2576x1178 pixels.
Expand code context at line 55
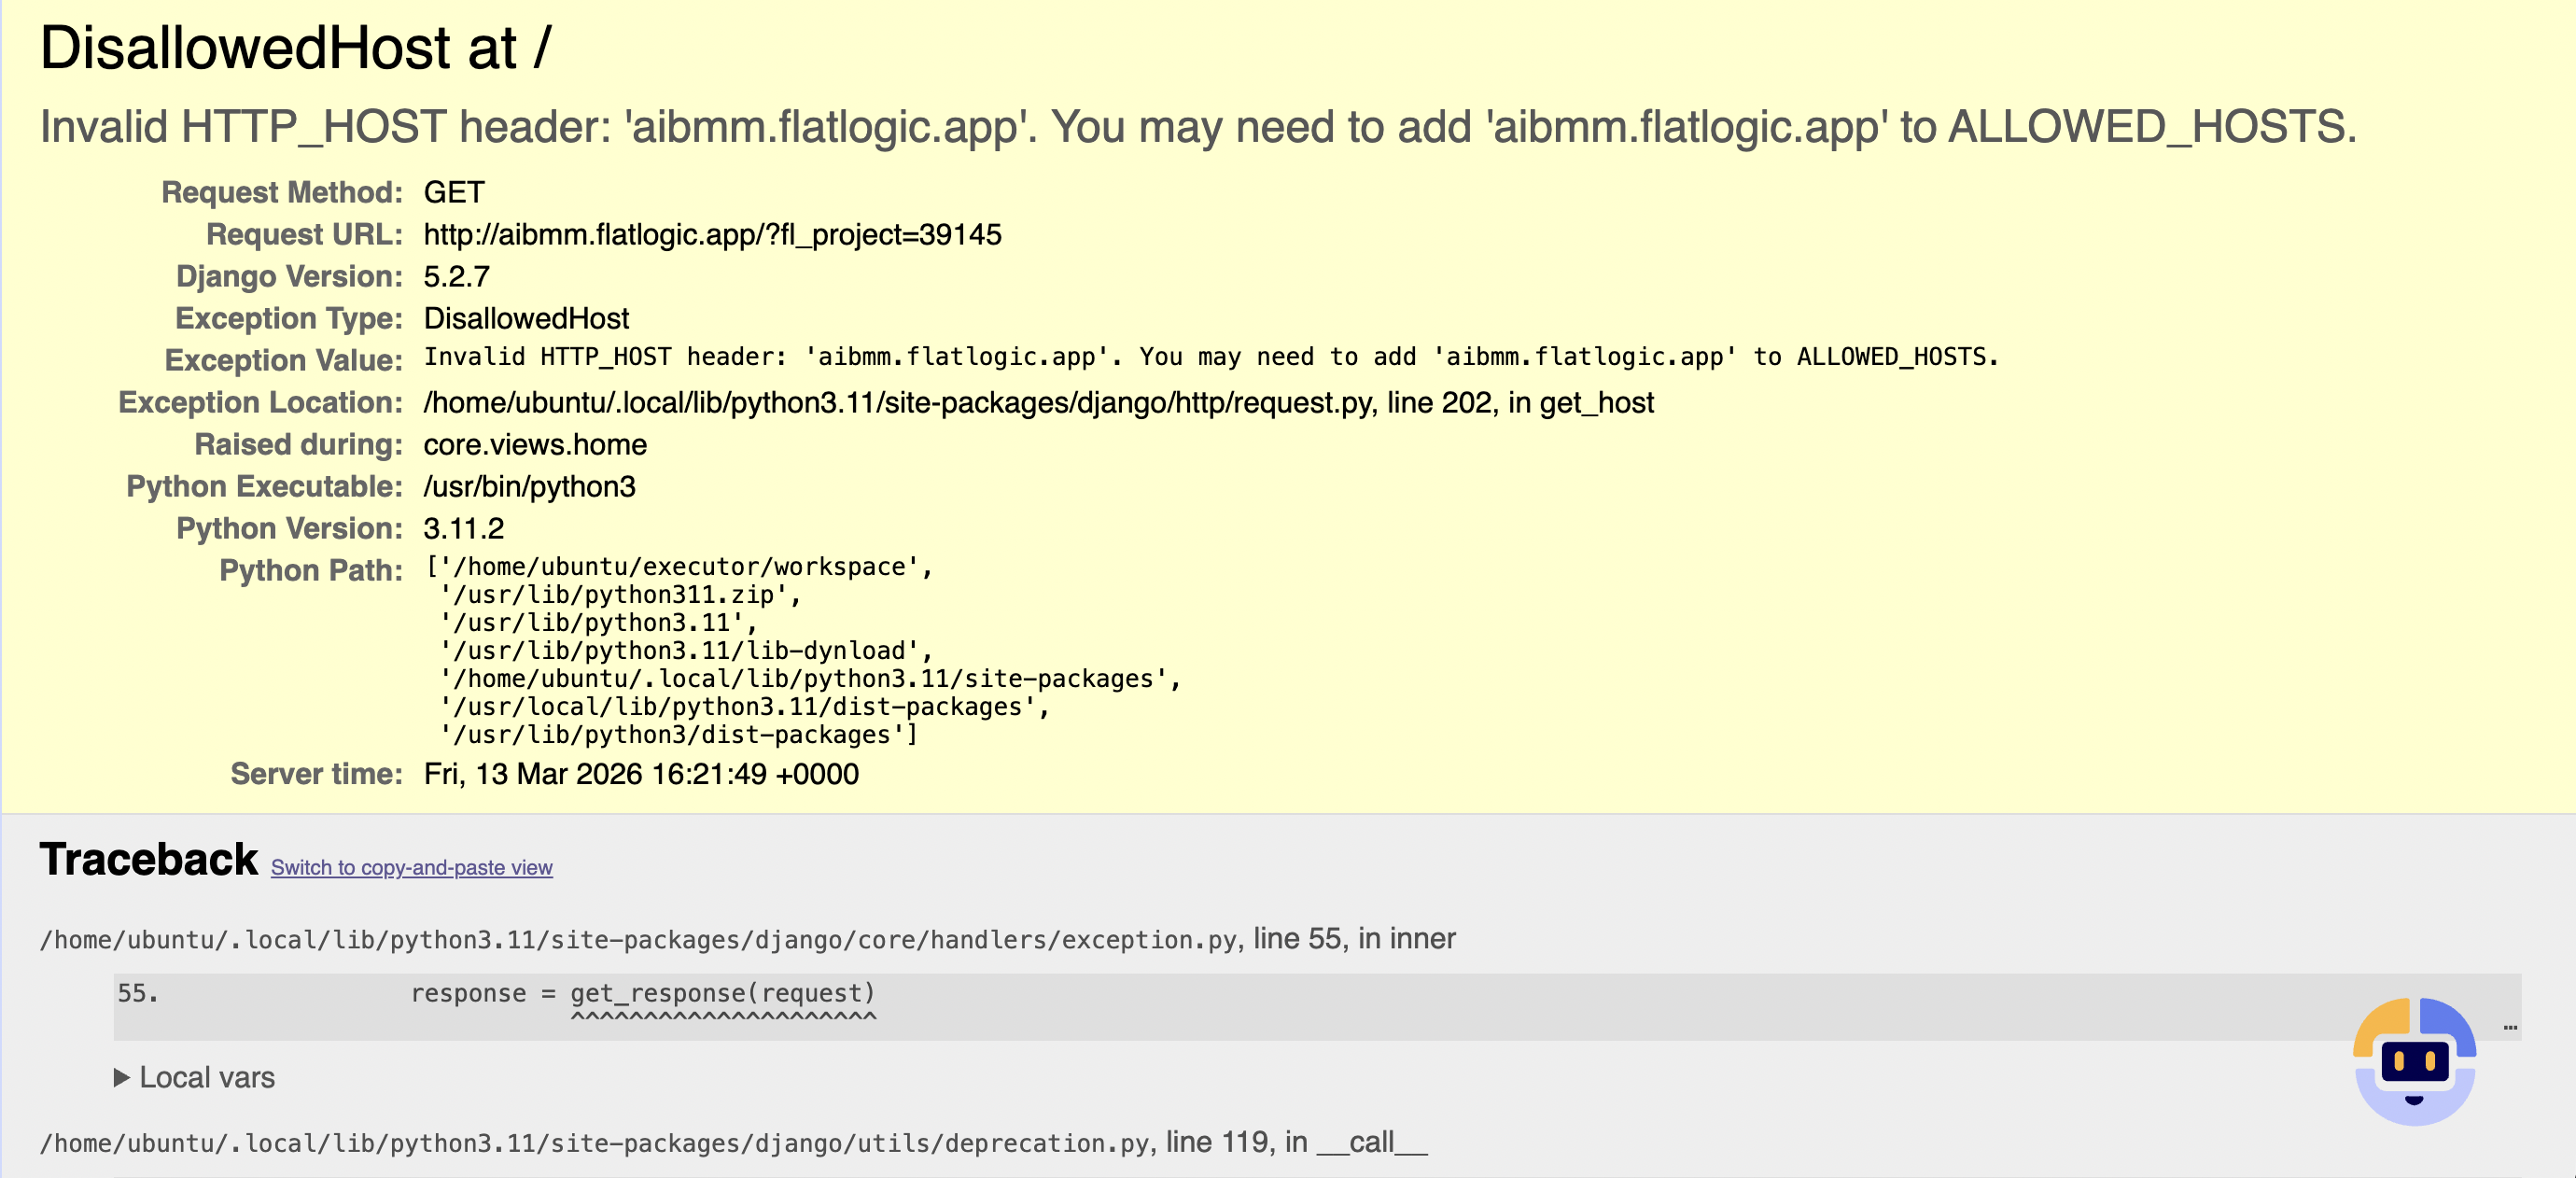click(642, 994)
